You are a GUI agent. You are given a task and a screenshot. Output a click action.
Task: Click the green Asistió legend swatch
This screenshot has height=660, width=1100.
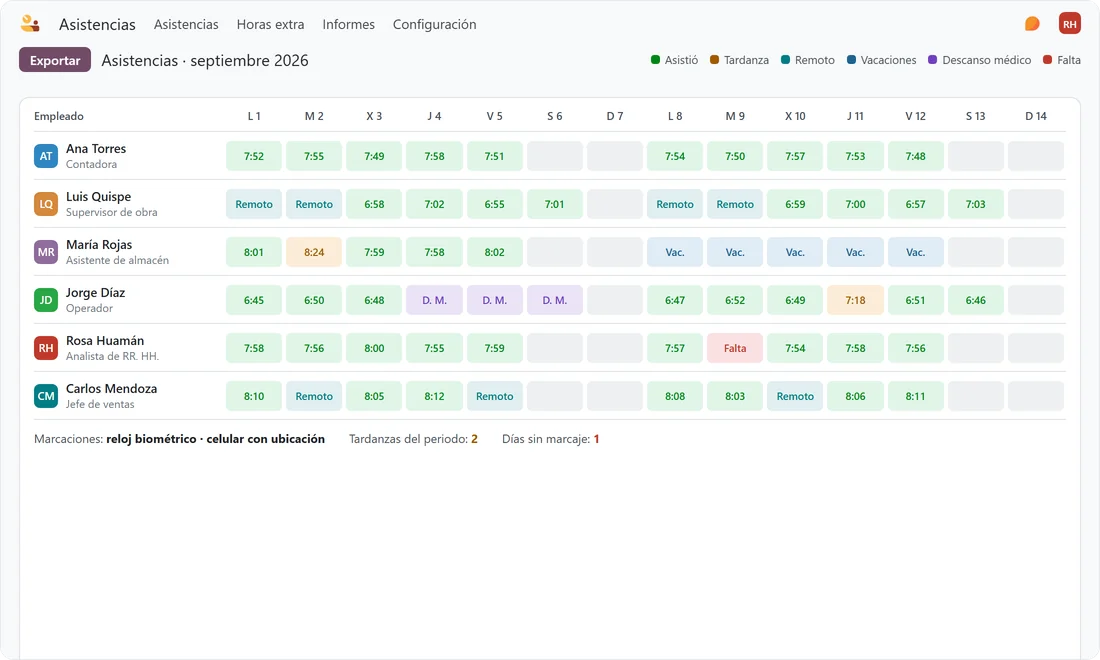click(x=655, y=60)
